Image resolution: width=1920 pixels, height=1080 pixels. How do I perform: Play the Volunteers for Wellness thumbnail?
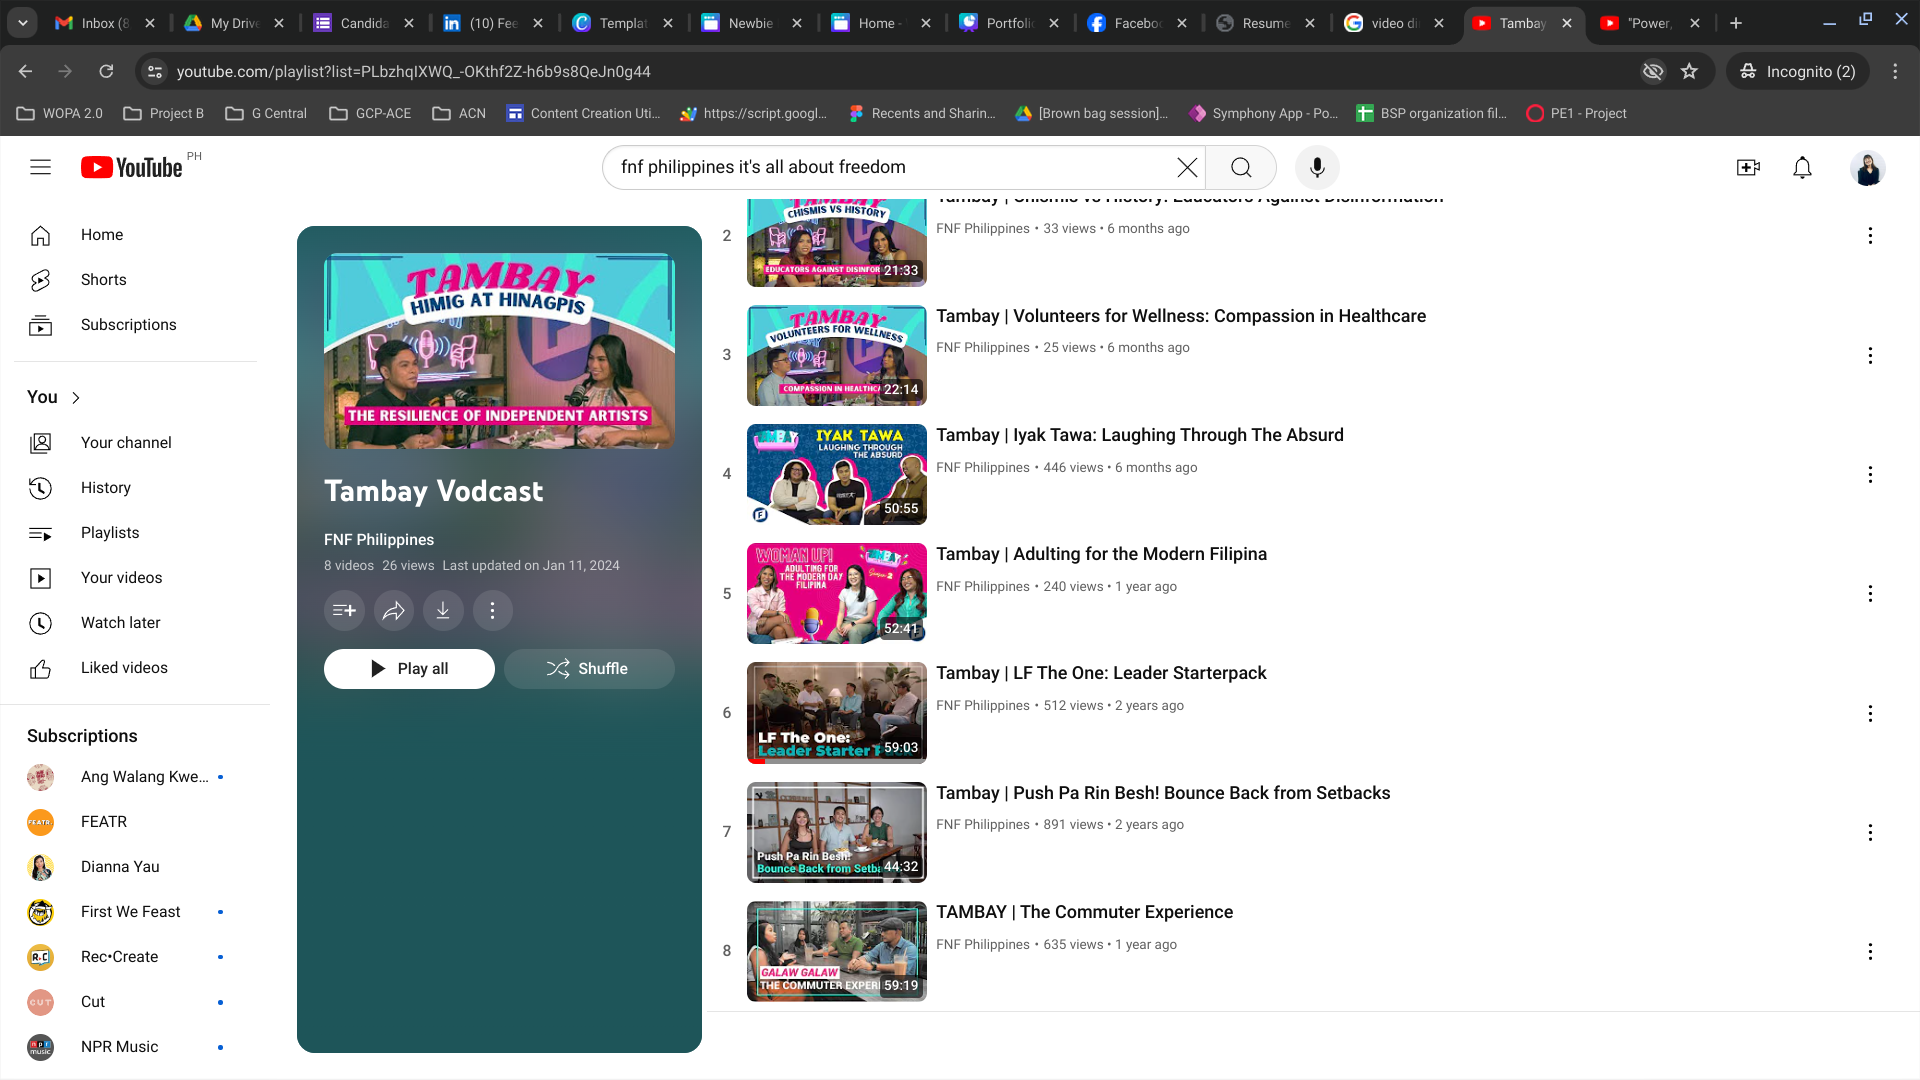[837, 355]
